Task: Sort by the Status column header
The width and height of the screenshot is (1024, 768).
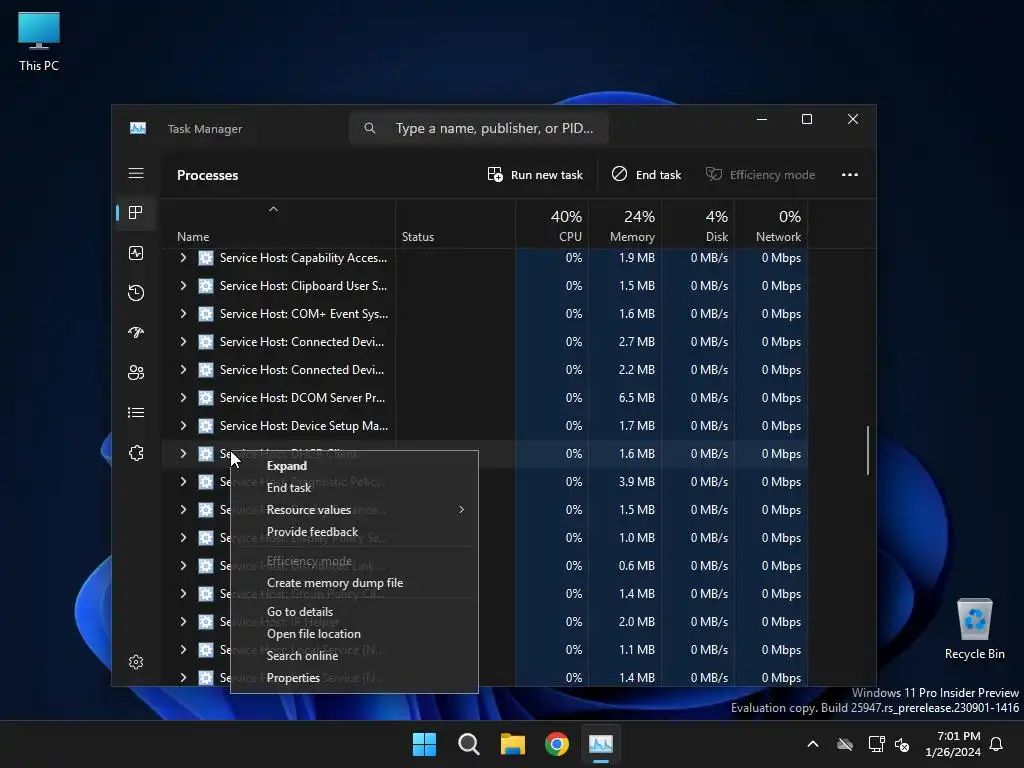Action: point(456,224)
